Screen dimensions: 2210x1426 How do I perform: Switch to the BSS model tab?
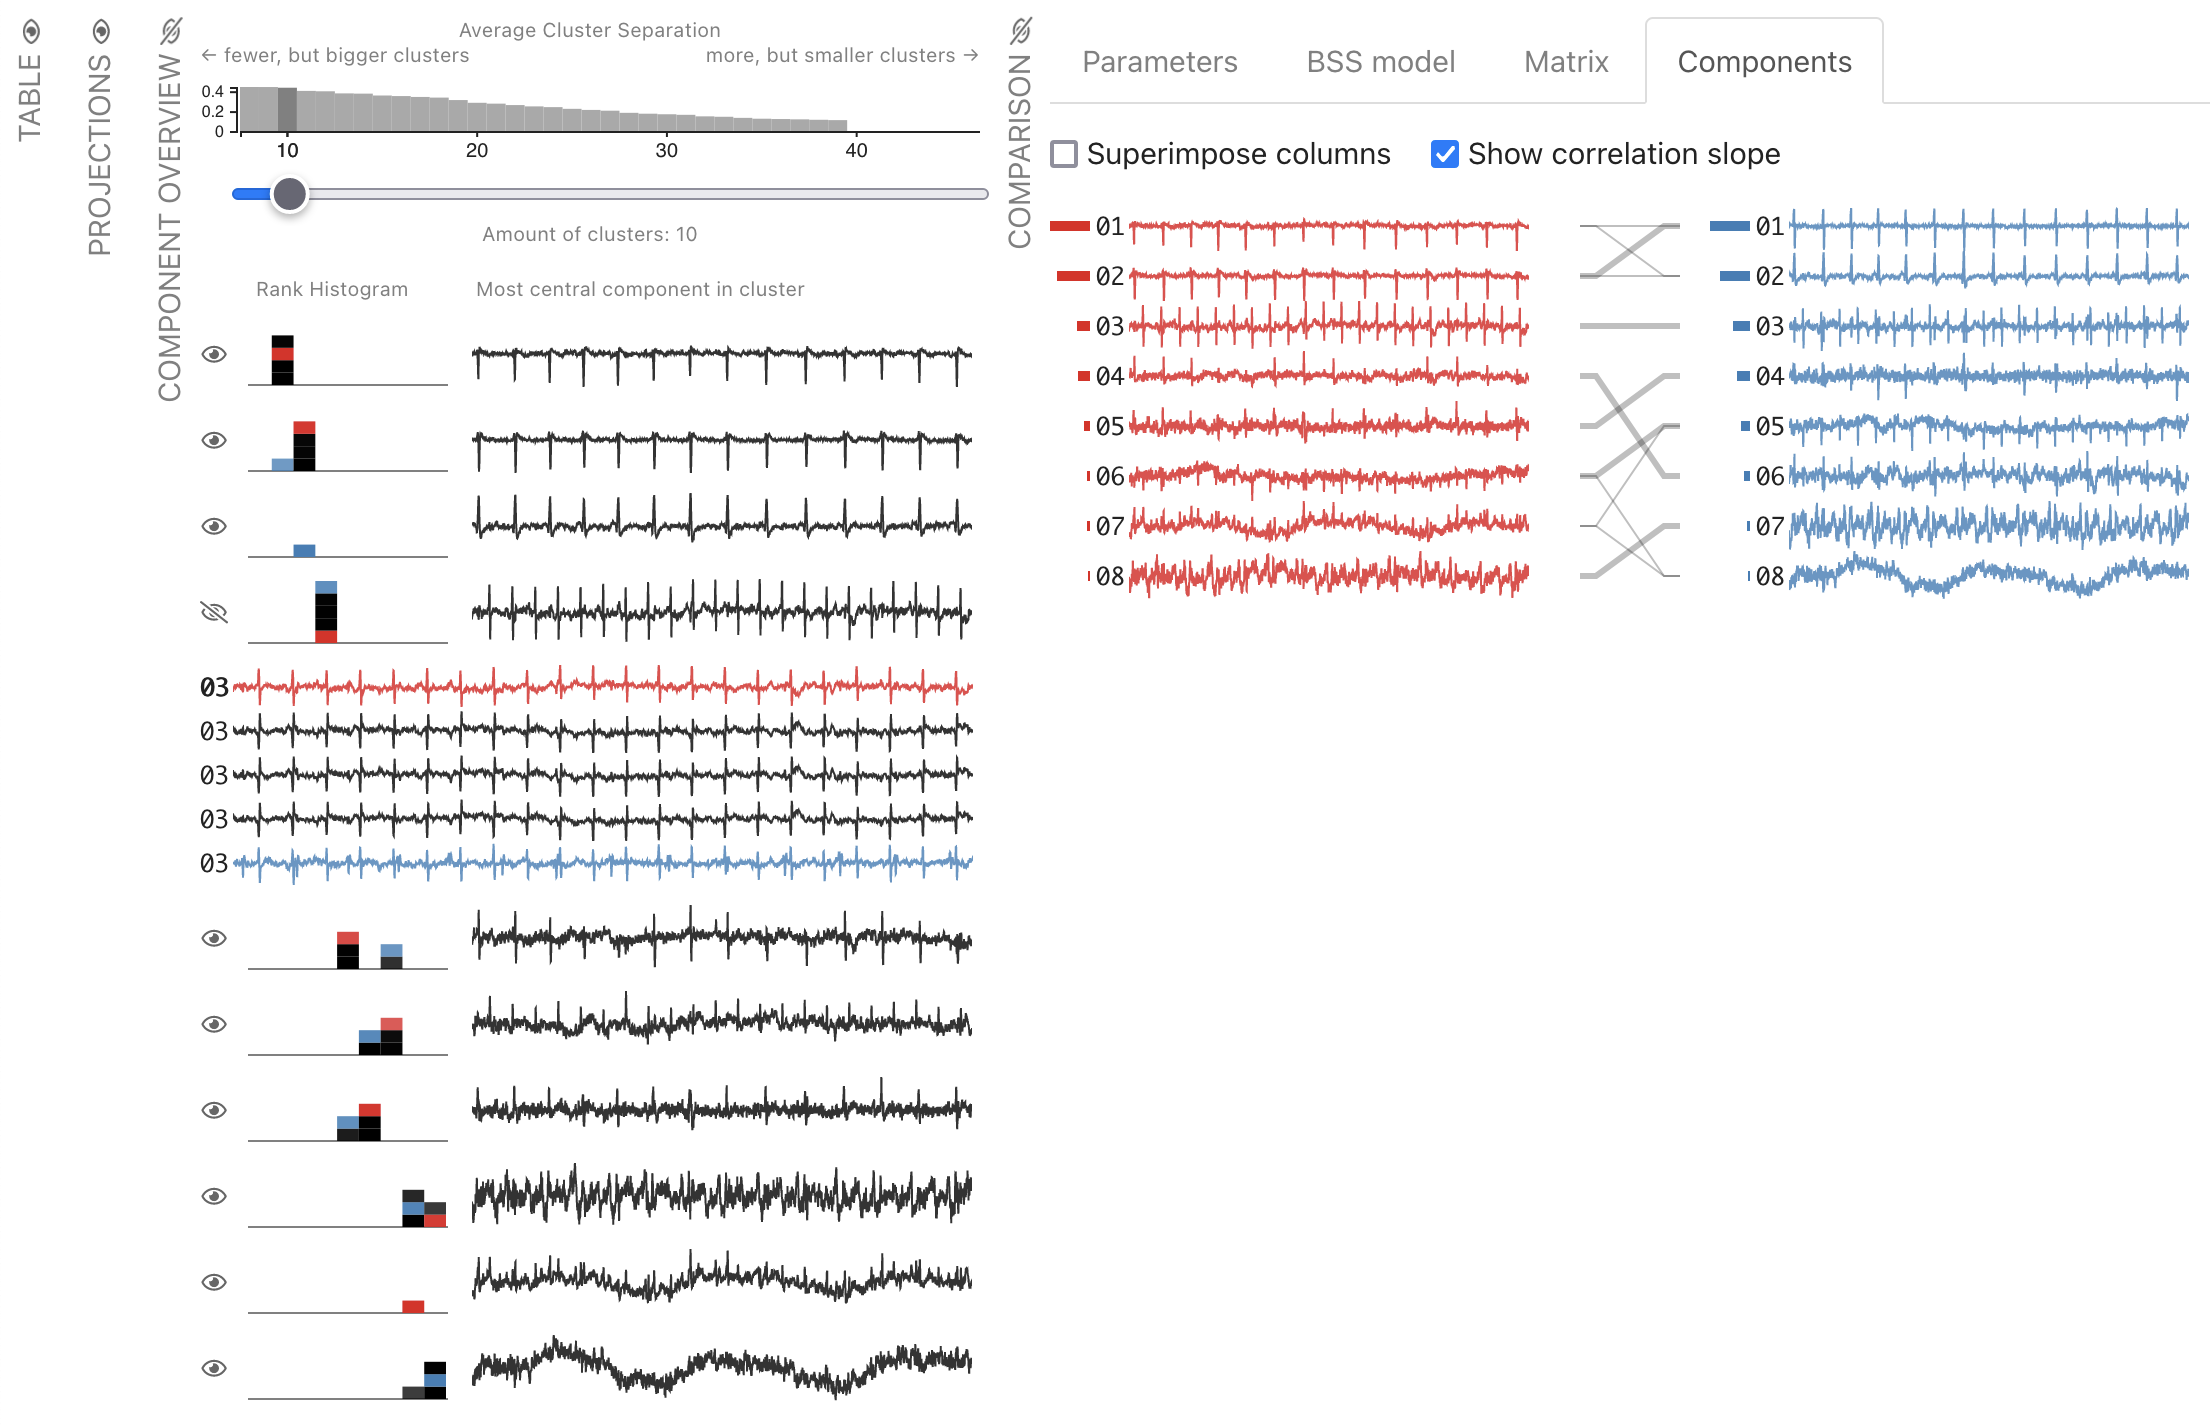[1380, 62]
